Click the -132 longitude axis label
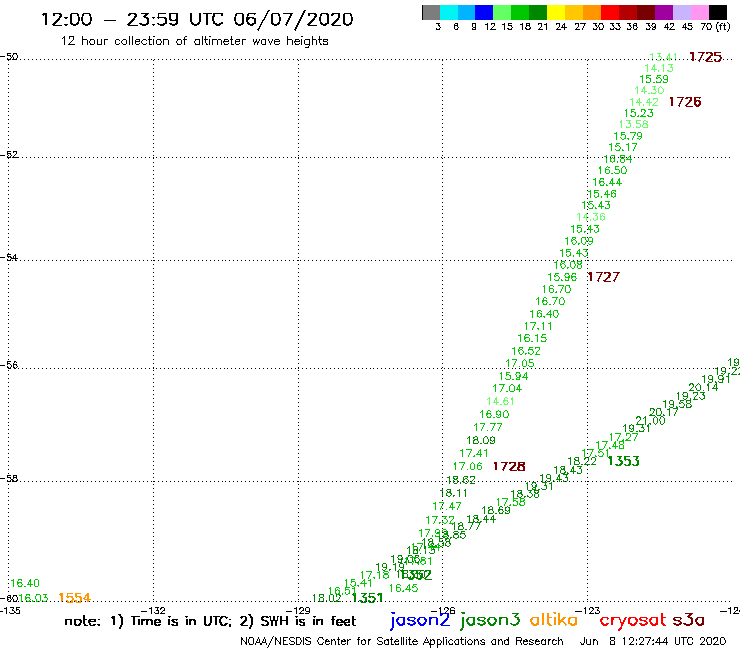 point(153,610)
